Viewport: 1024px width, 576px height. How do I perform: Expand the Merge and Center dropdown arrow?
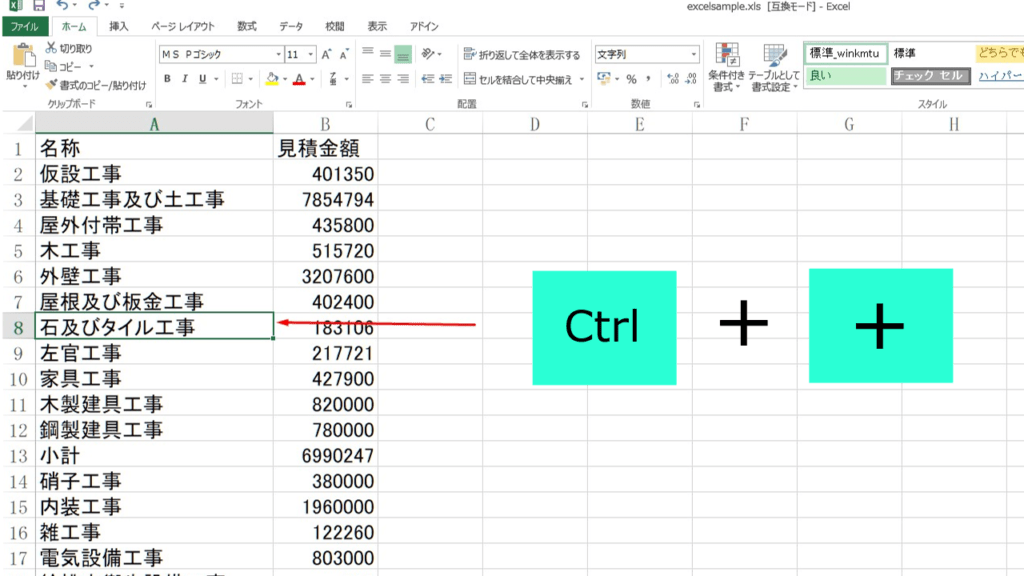click(581, 79)
